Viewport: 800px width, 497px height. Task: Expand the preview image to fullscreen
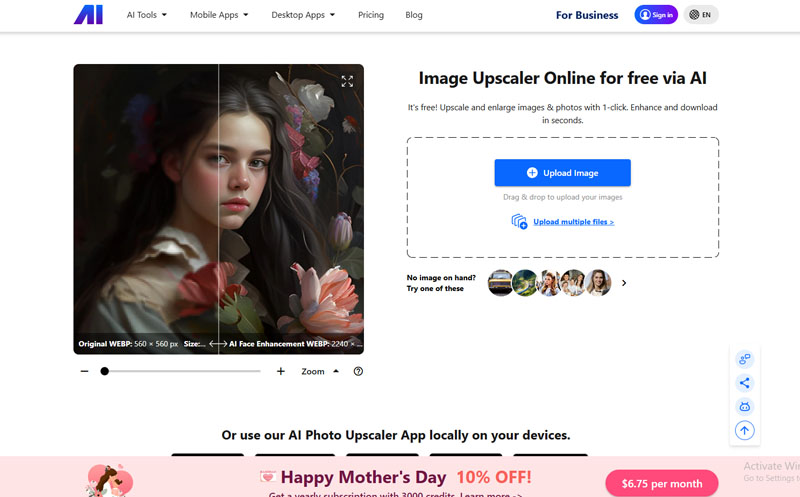coord(347,81)
